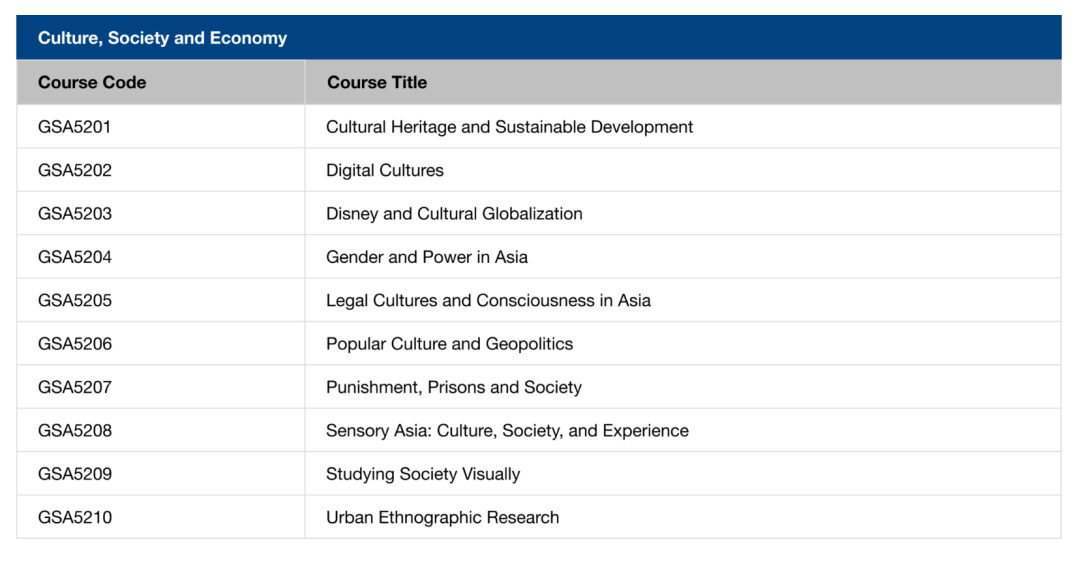Select the Sensory Asia course title
The height and width of the screenshot is (565, 1080).
point(507,431)
